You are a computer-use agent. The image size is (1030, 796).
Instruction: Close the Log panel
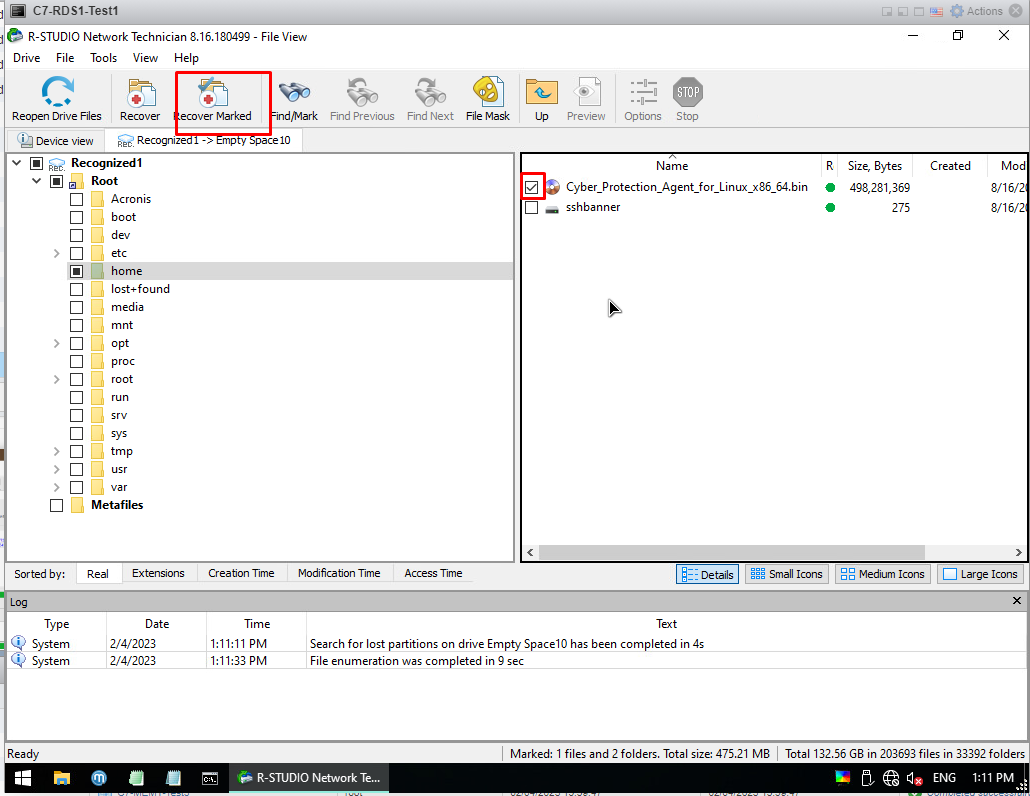coord(1017,601)
